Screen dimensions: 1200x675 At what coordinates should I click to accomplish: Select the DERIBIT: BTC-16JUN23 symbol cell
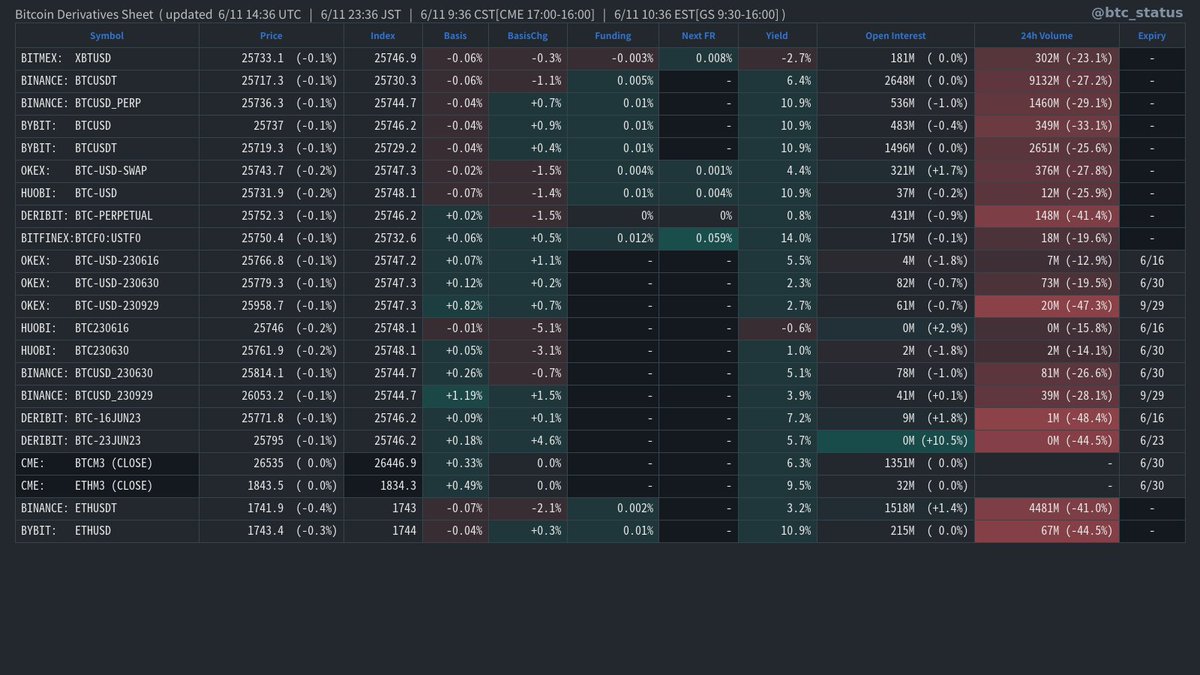(107, 417)
